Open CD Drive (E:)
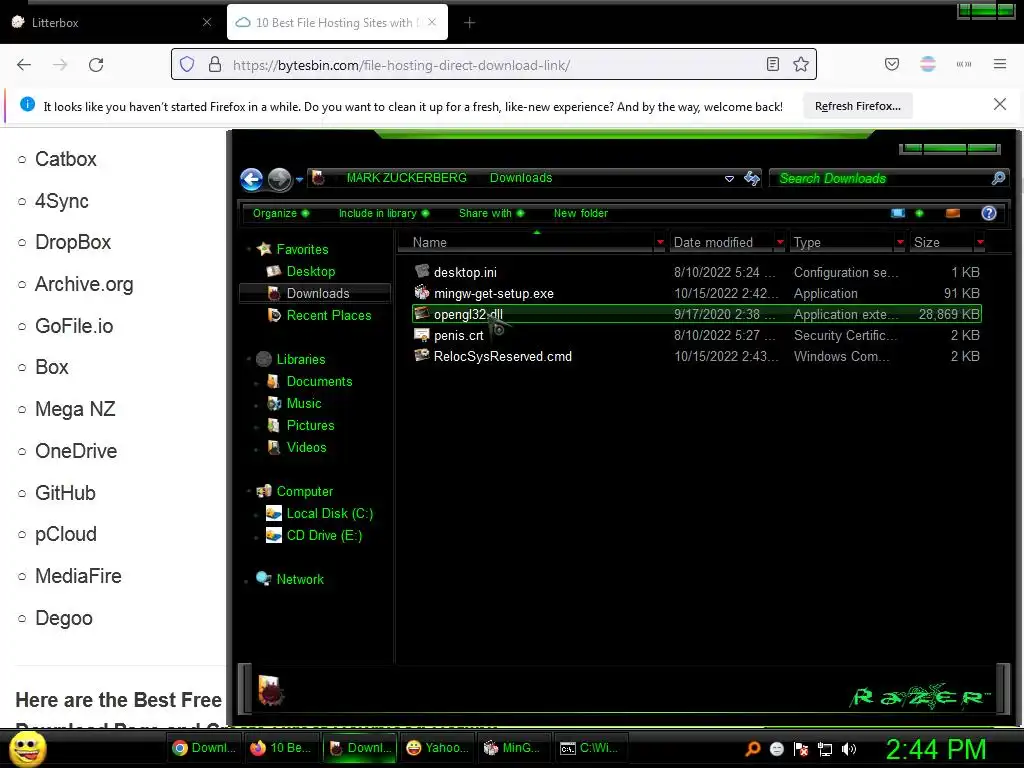The image size is (1024, 768). [x=324, y=536]
